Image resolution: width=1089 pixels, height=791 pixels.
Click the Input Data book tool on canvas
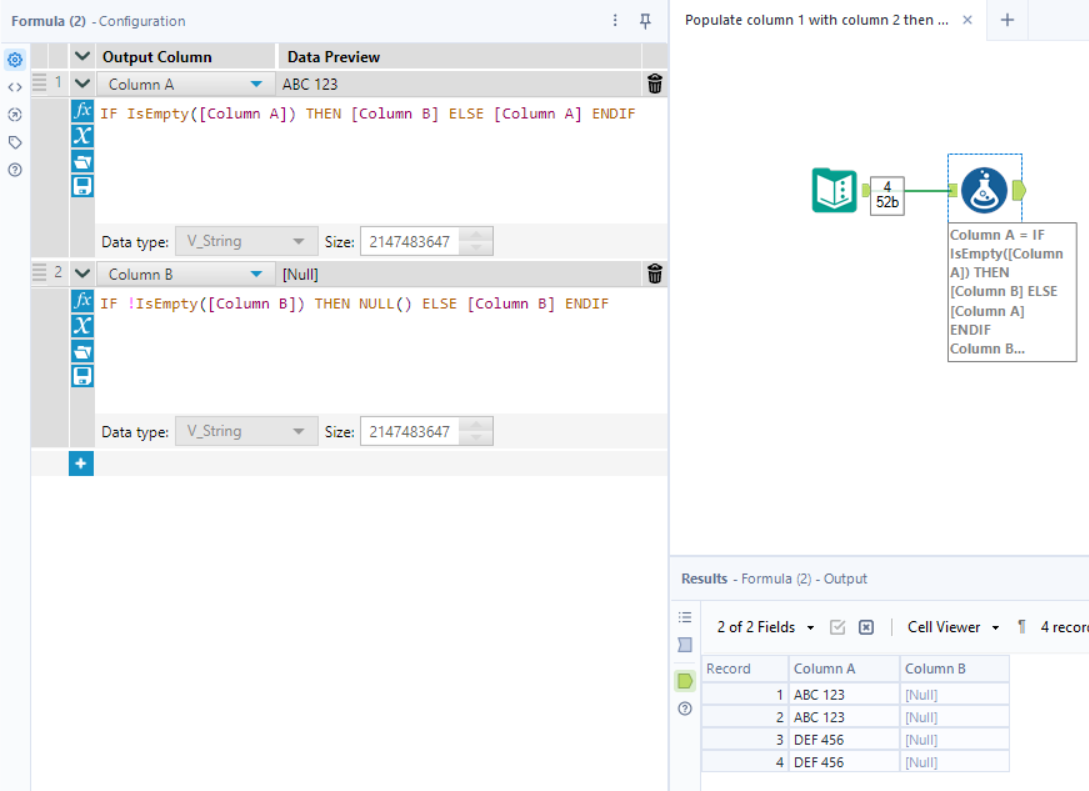pyautogui.click(x=833, y=190)
